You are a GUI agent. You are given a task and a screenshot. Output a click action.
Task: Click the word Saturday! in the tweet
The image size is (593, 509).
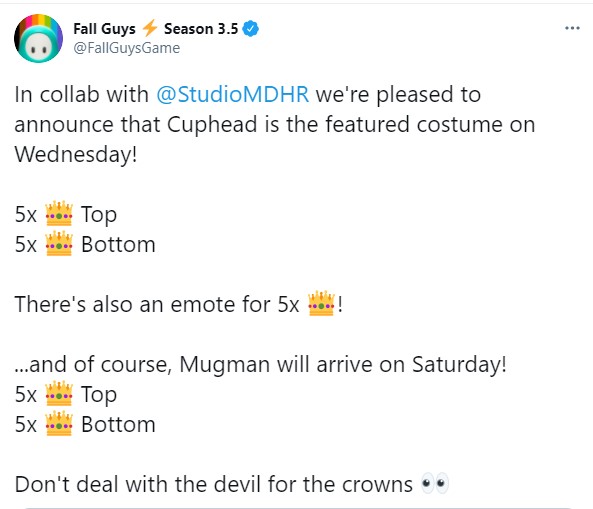click(459, 365)
